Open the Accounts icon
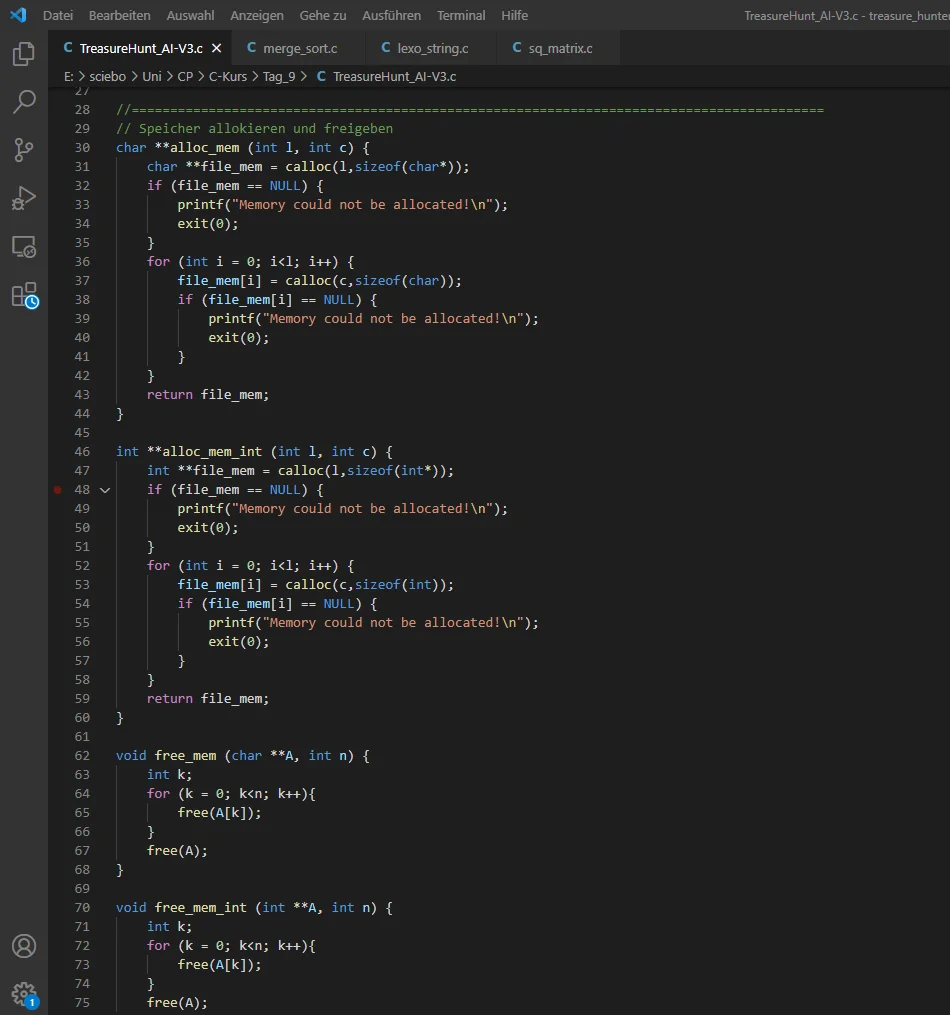The width and height of the screenshot is (950, 1015). pos(24,946)
